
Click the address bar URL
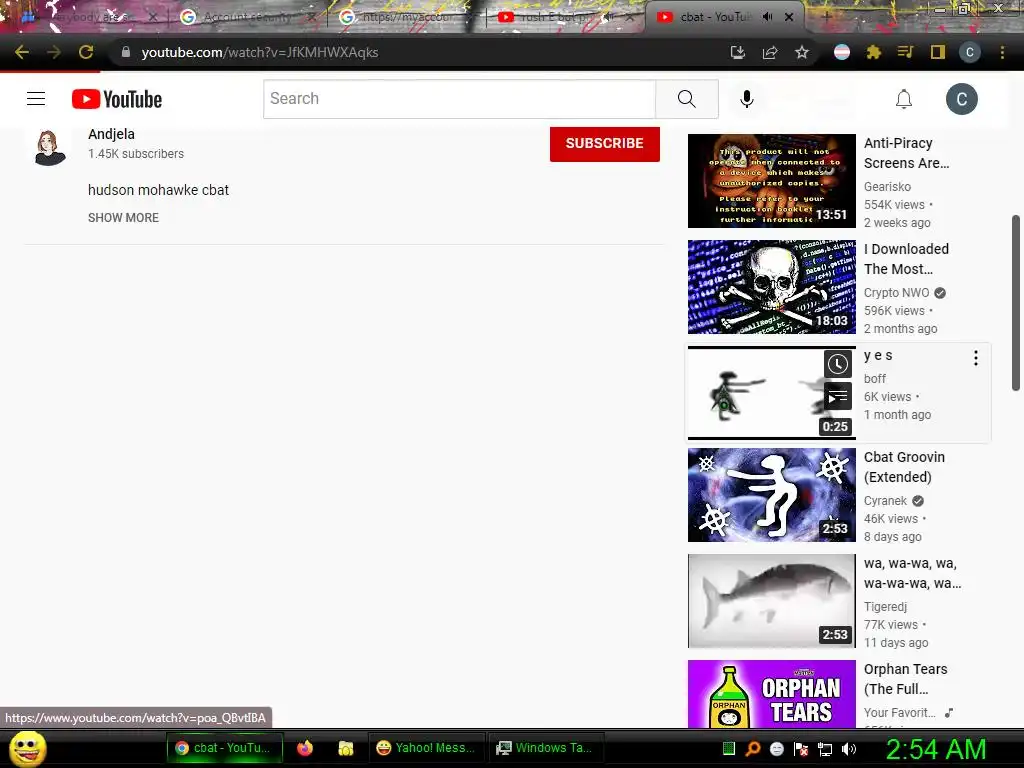coord(260,52)
